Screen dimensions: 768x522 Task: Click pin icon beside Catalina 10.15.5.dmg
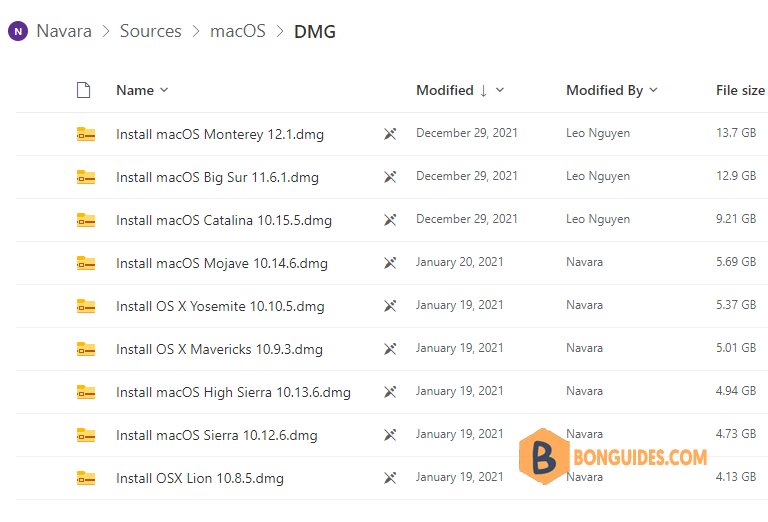[x=390, y=220]
